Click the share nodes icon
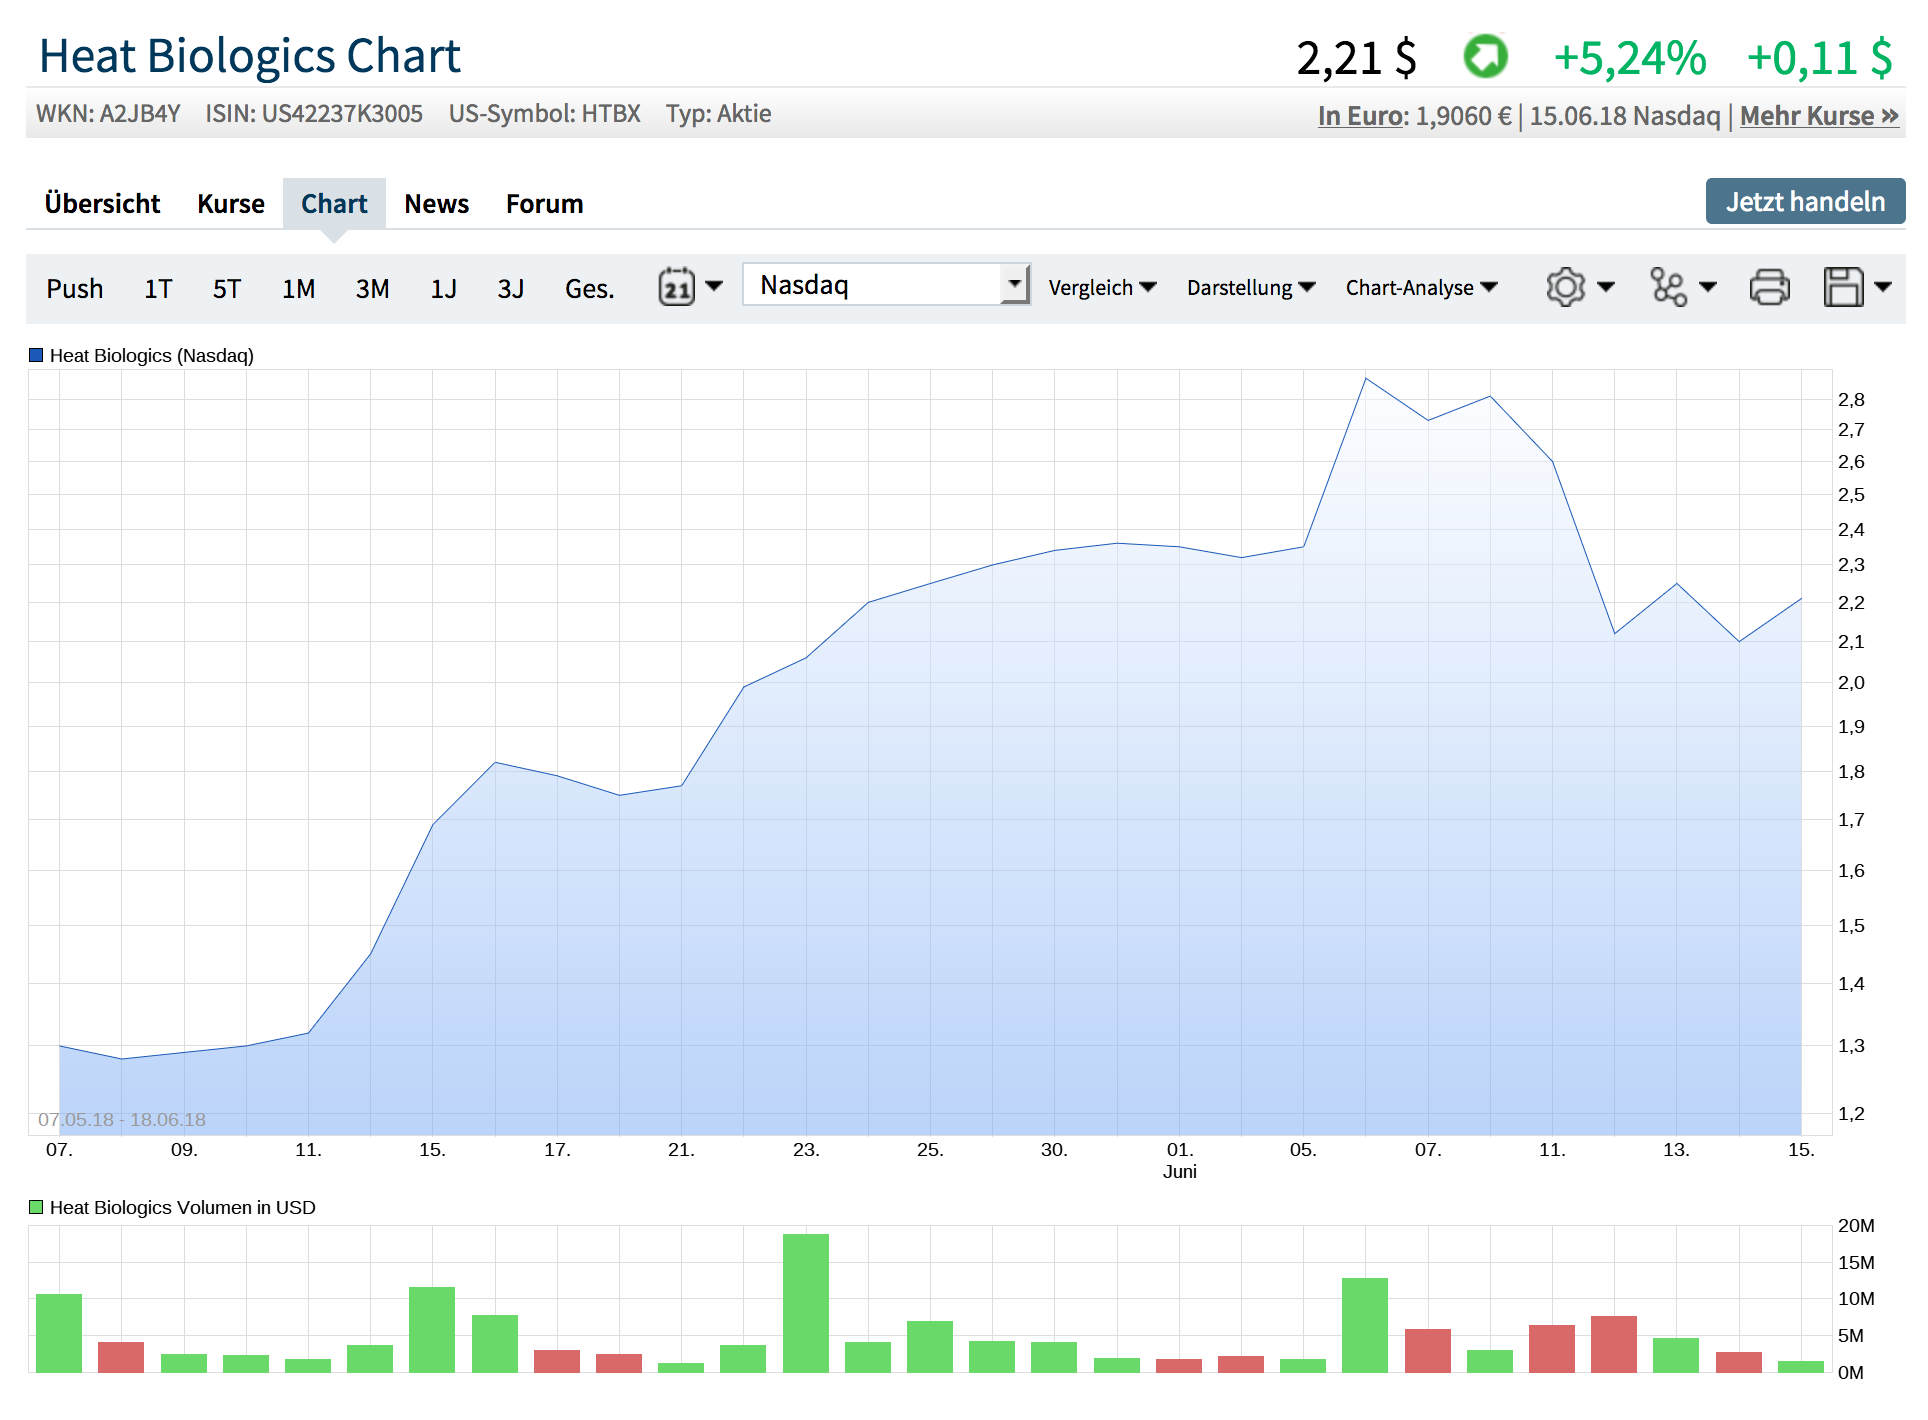 pyautogui.click(x=1668, y=288)
